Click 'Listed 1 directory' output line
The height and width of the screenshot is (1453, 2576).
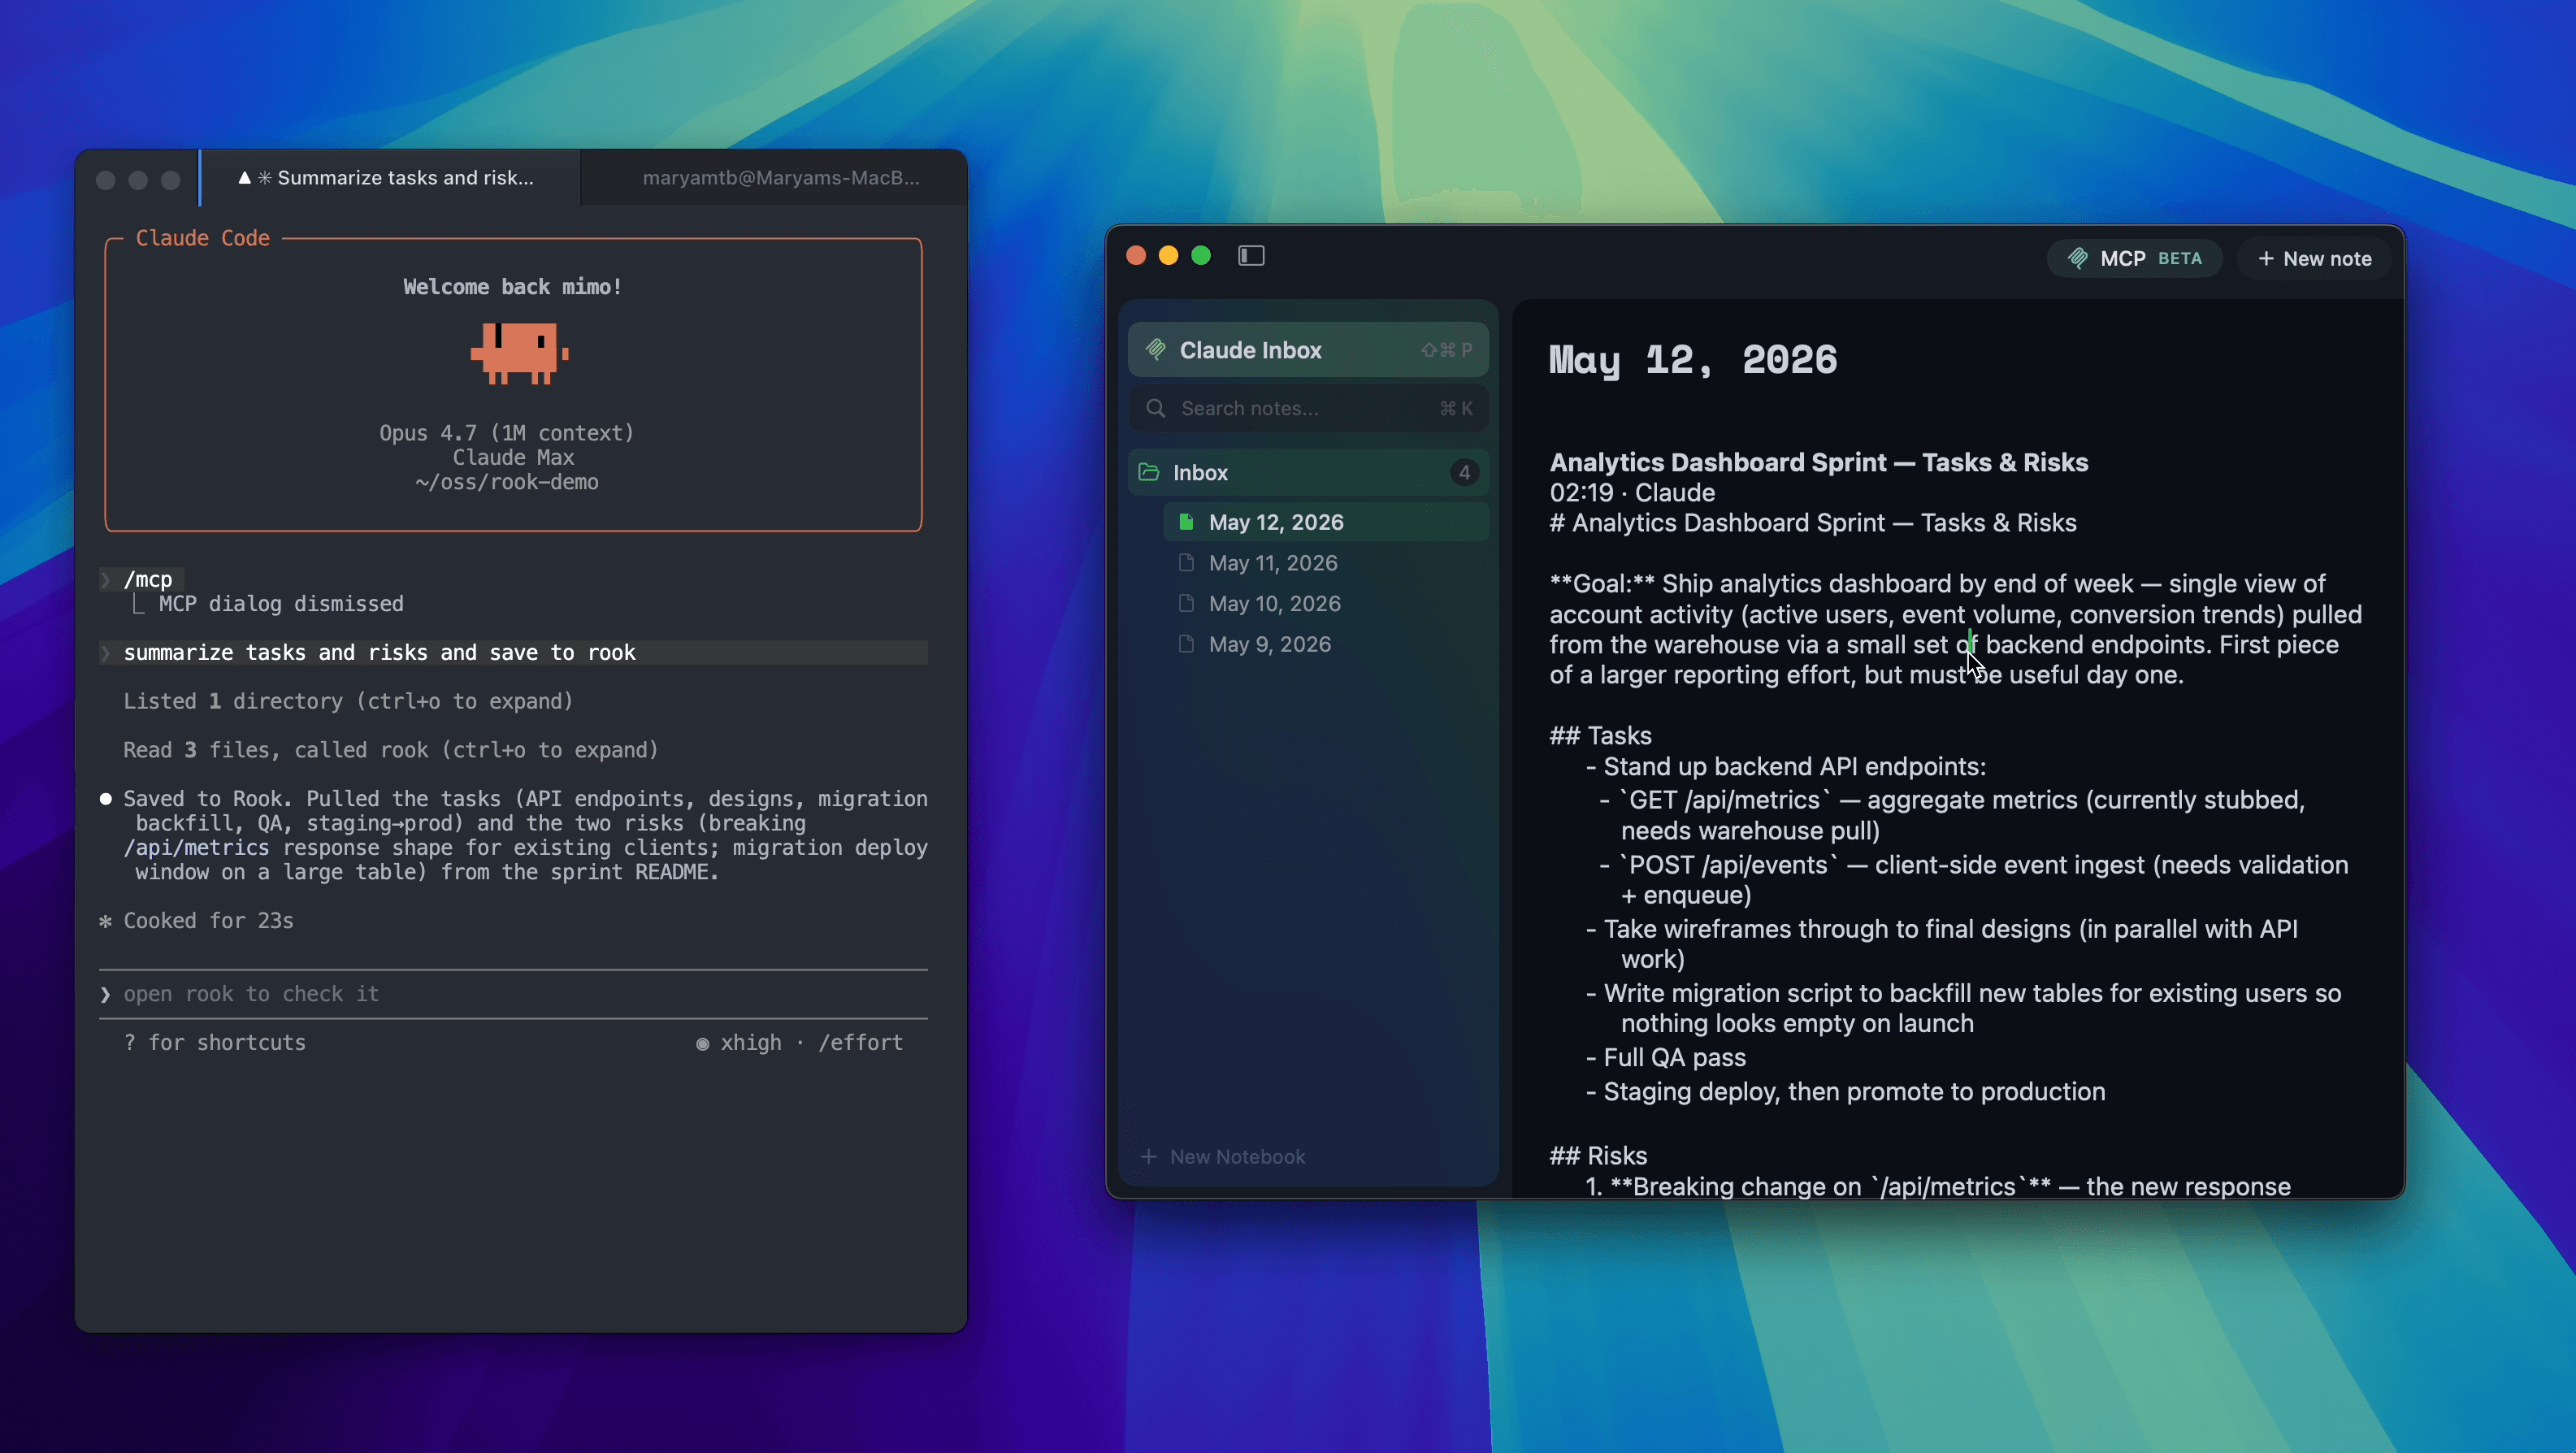(x=348, y=702)
